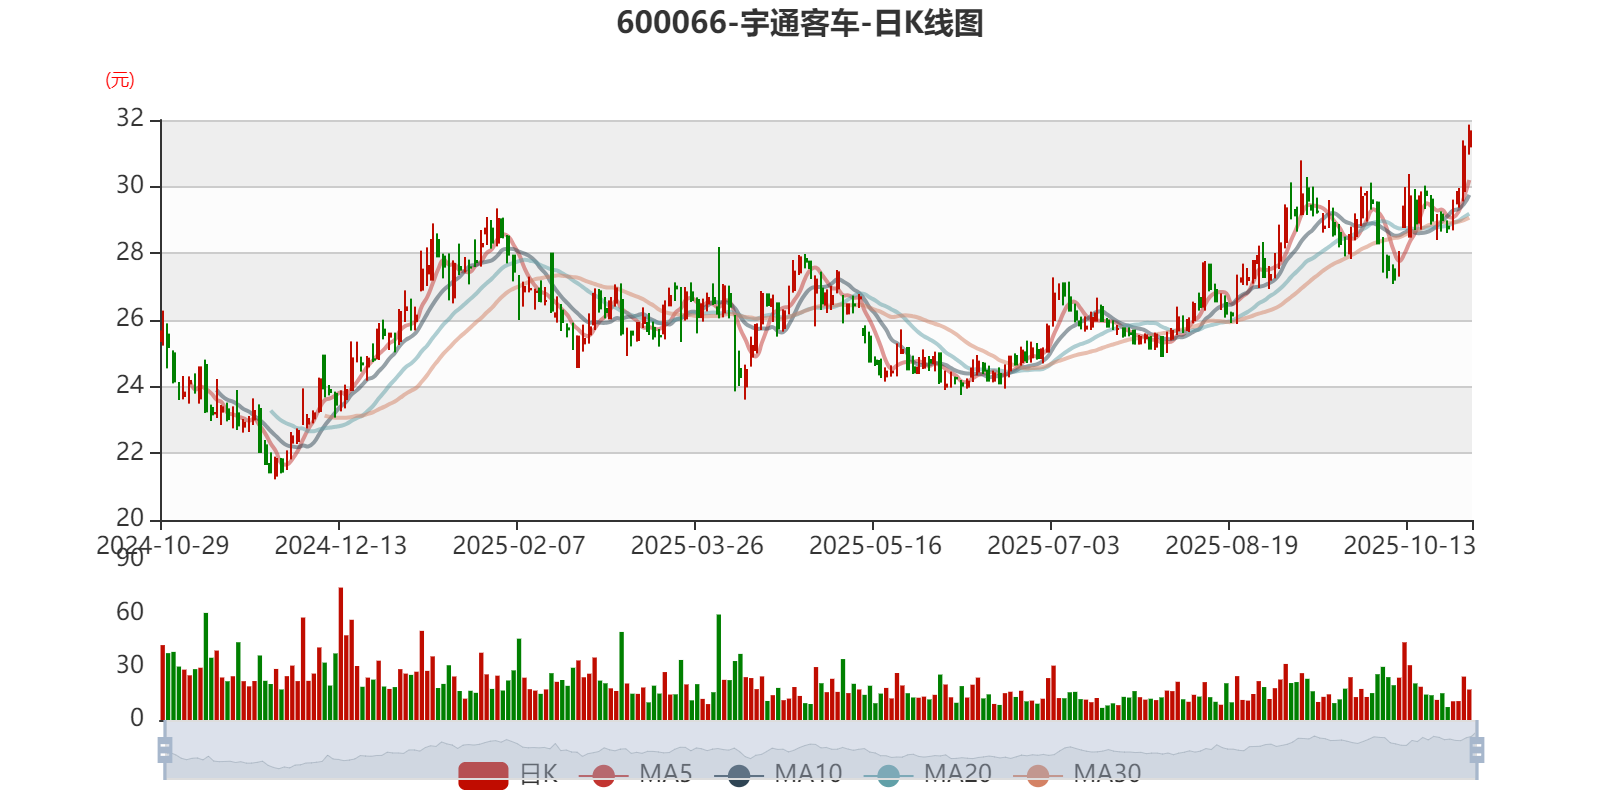The height and width of the screenshot is (800, 1600).
Task: Click the 2025-07-03 date axis label
Action: [x=1053, y=546]
